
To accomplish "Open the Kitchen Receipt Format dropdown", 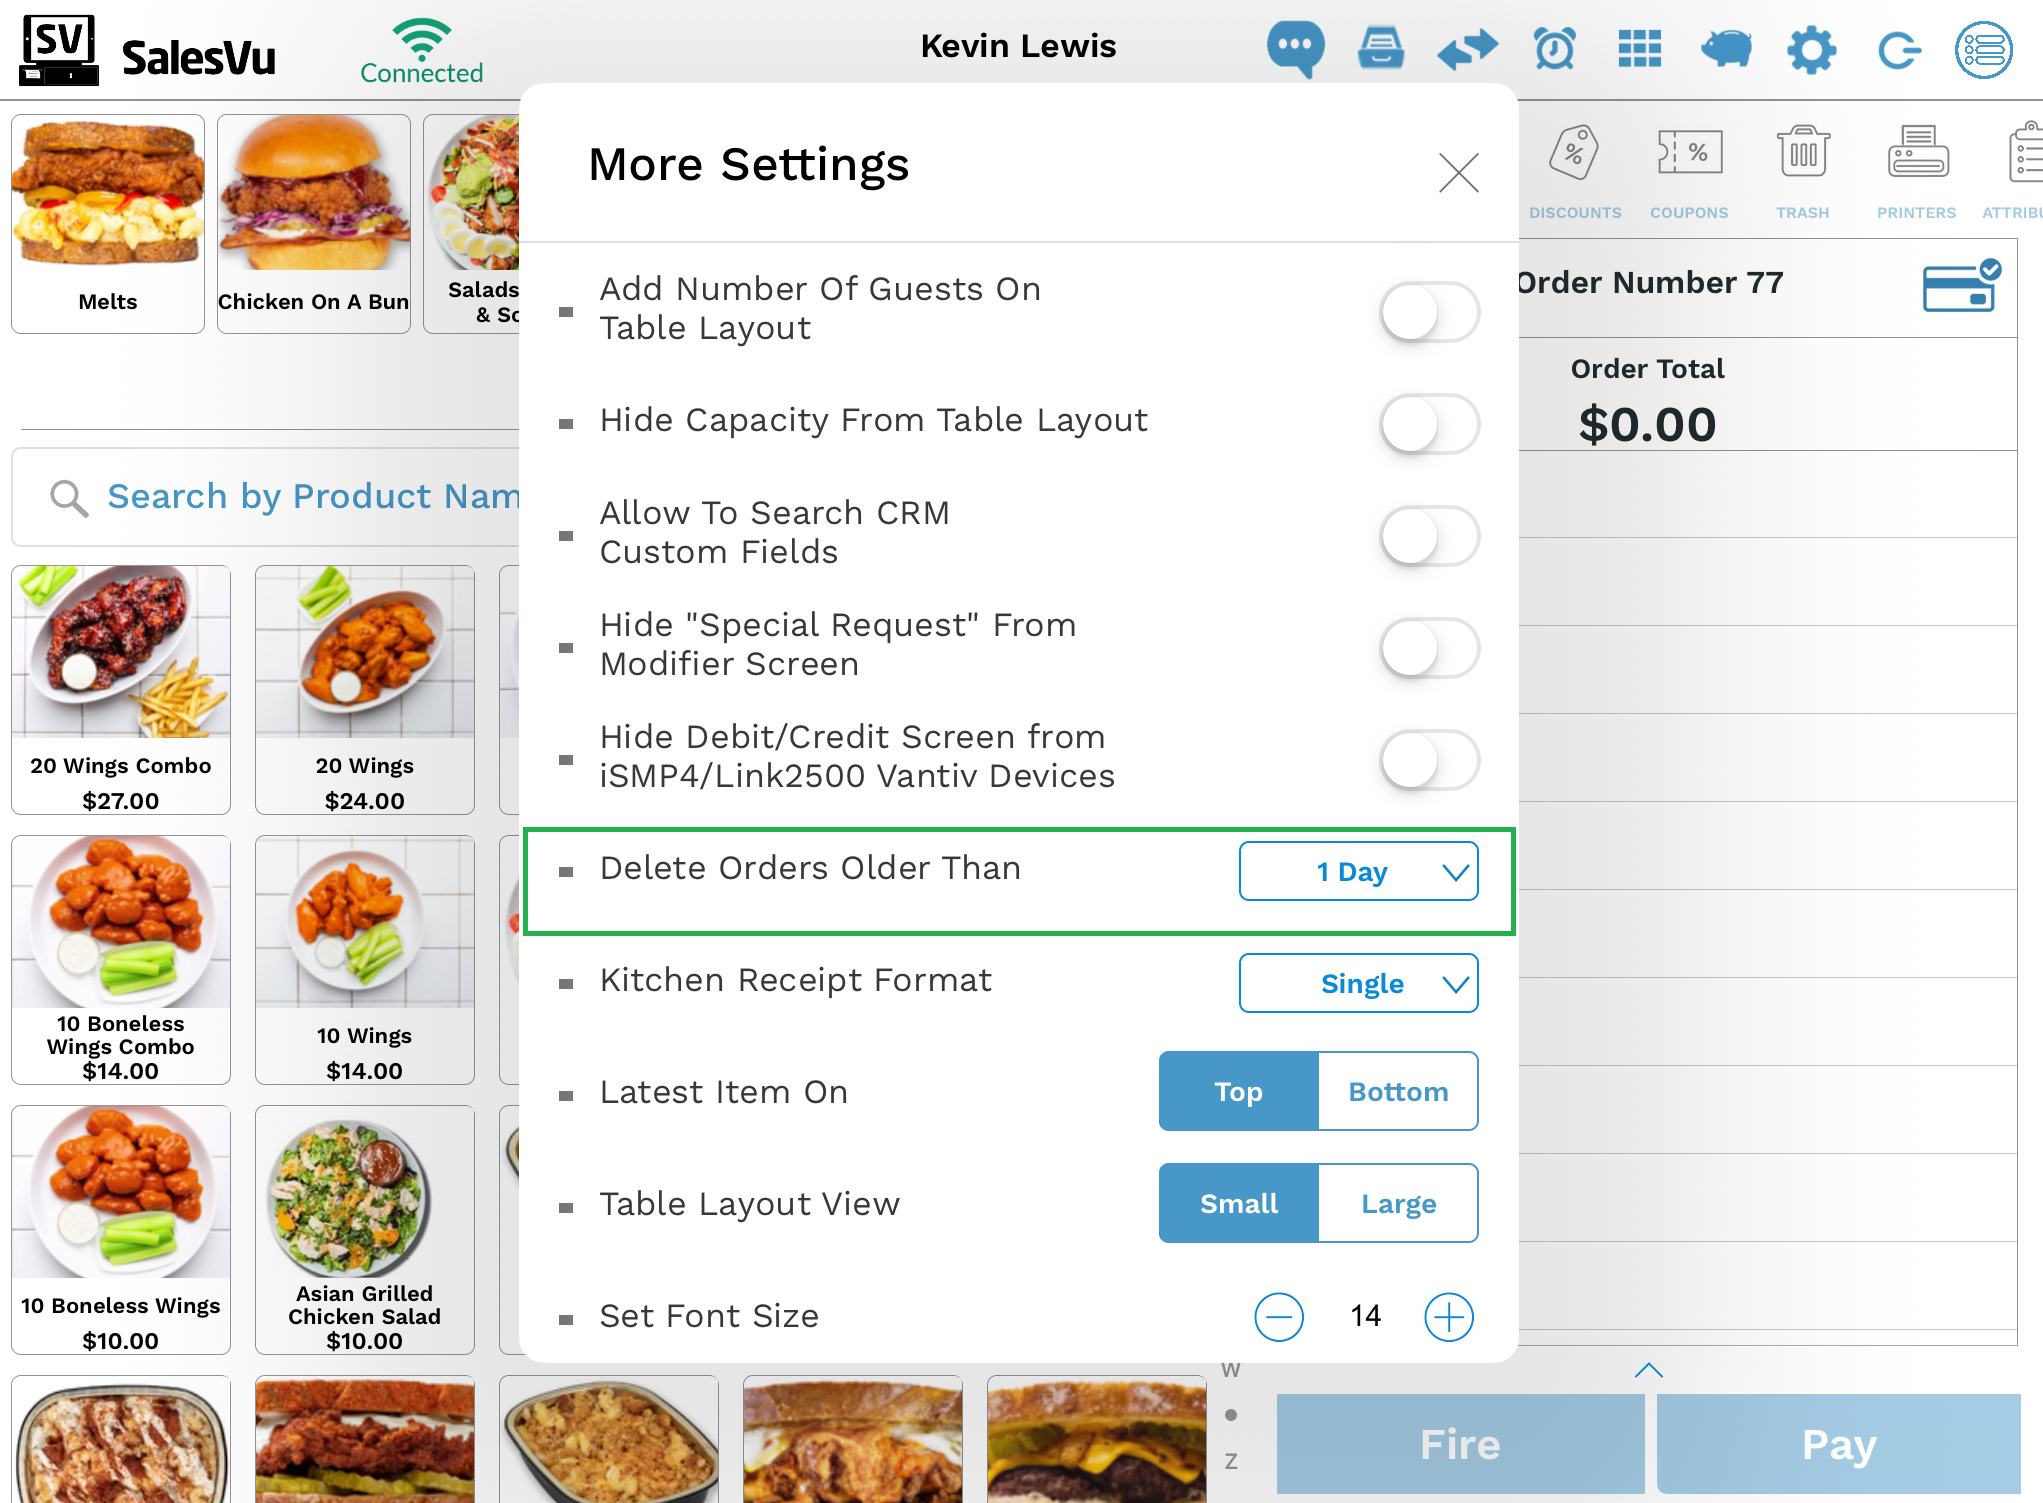I will [1359, 983].
